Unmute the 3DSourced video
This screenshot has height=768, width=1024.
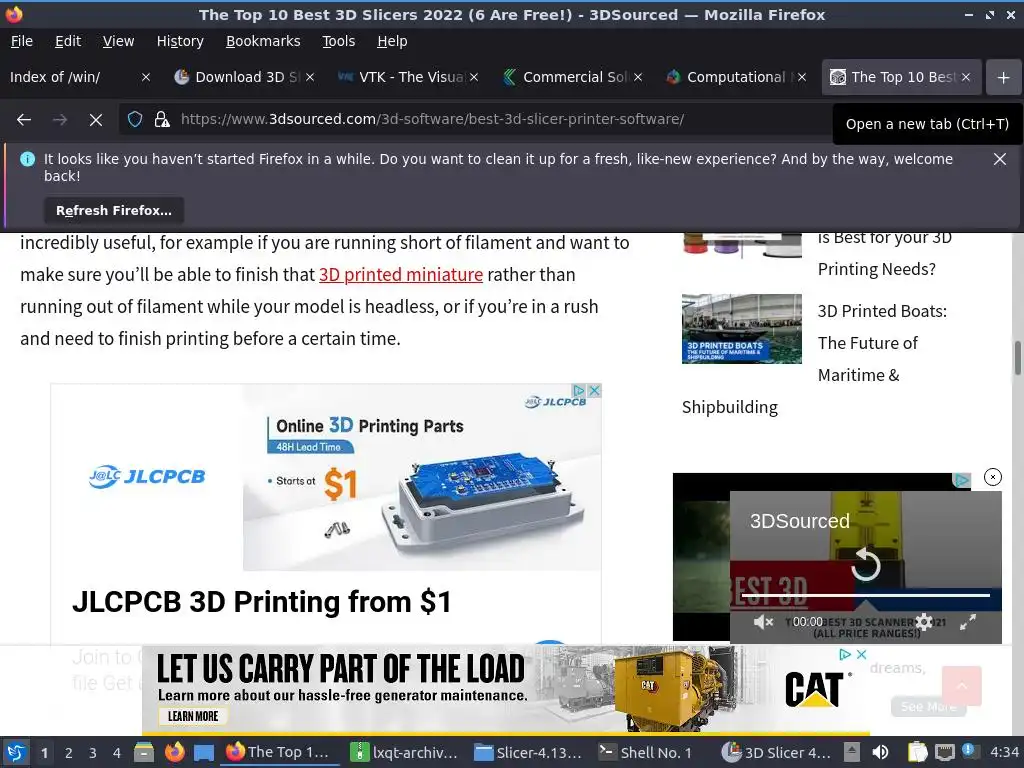[x=763, y=622]
